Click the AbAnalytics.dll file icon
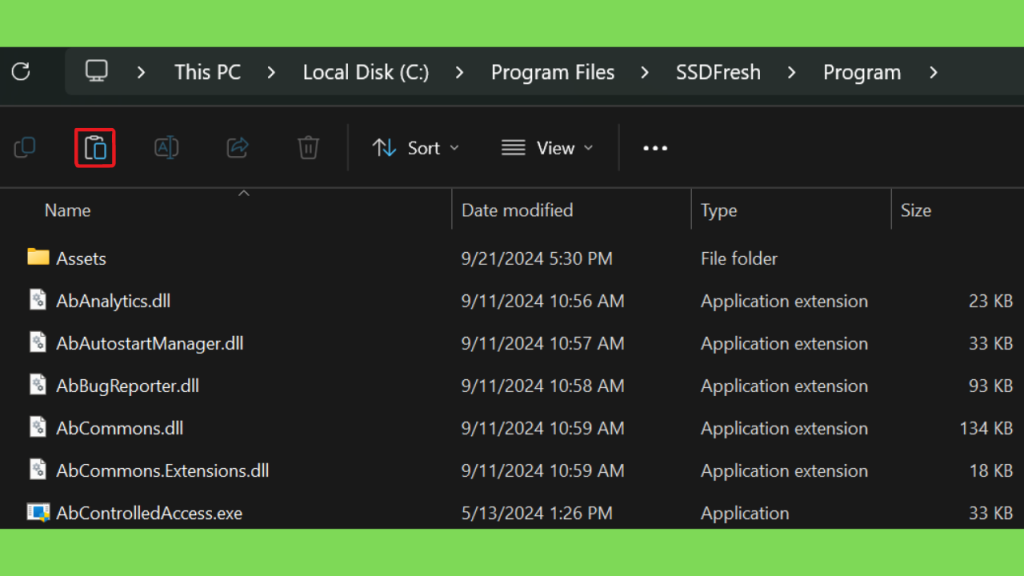The height and width of the screenshot is (576, 1024). [38, 300]
